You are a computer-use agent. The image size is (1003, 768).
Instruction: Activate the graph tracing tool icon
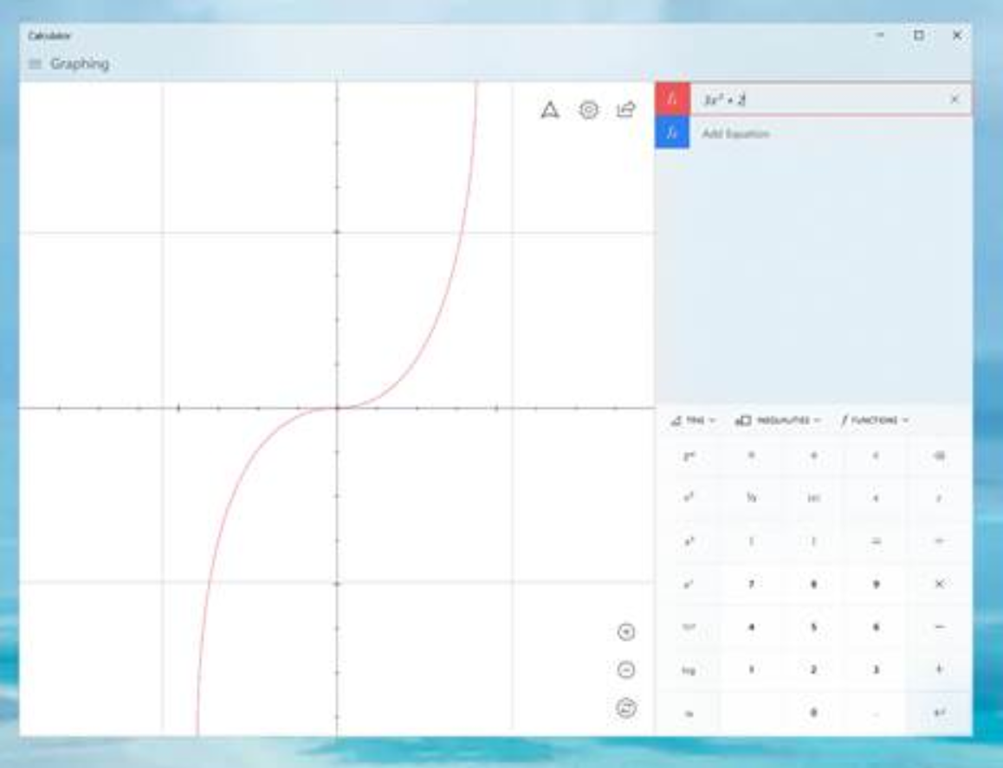[x=550, y=110]
